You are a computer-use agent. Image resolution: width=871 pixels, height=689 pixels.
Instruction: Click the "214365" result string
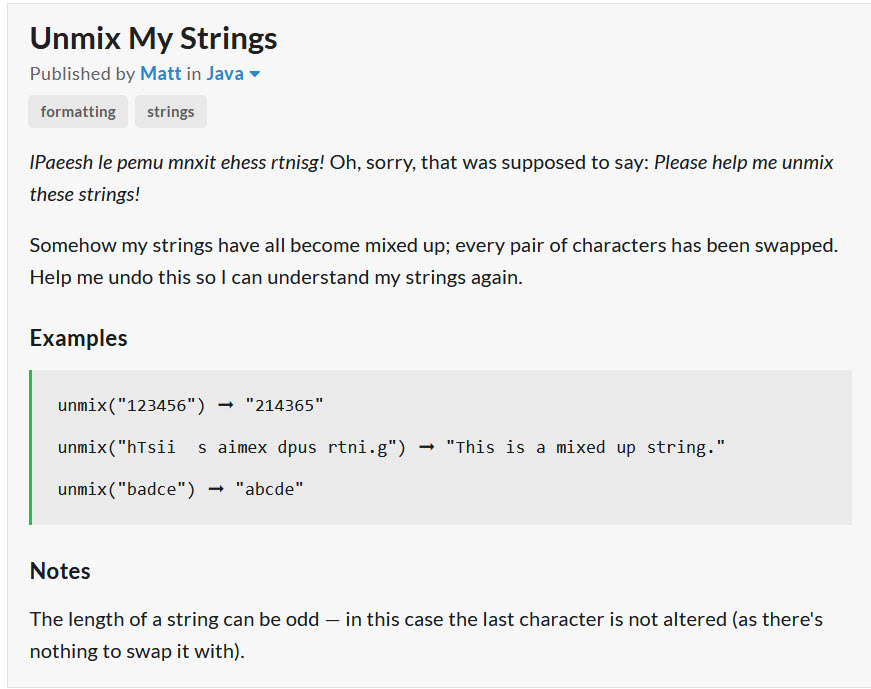tap(284, 406)
